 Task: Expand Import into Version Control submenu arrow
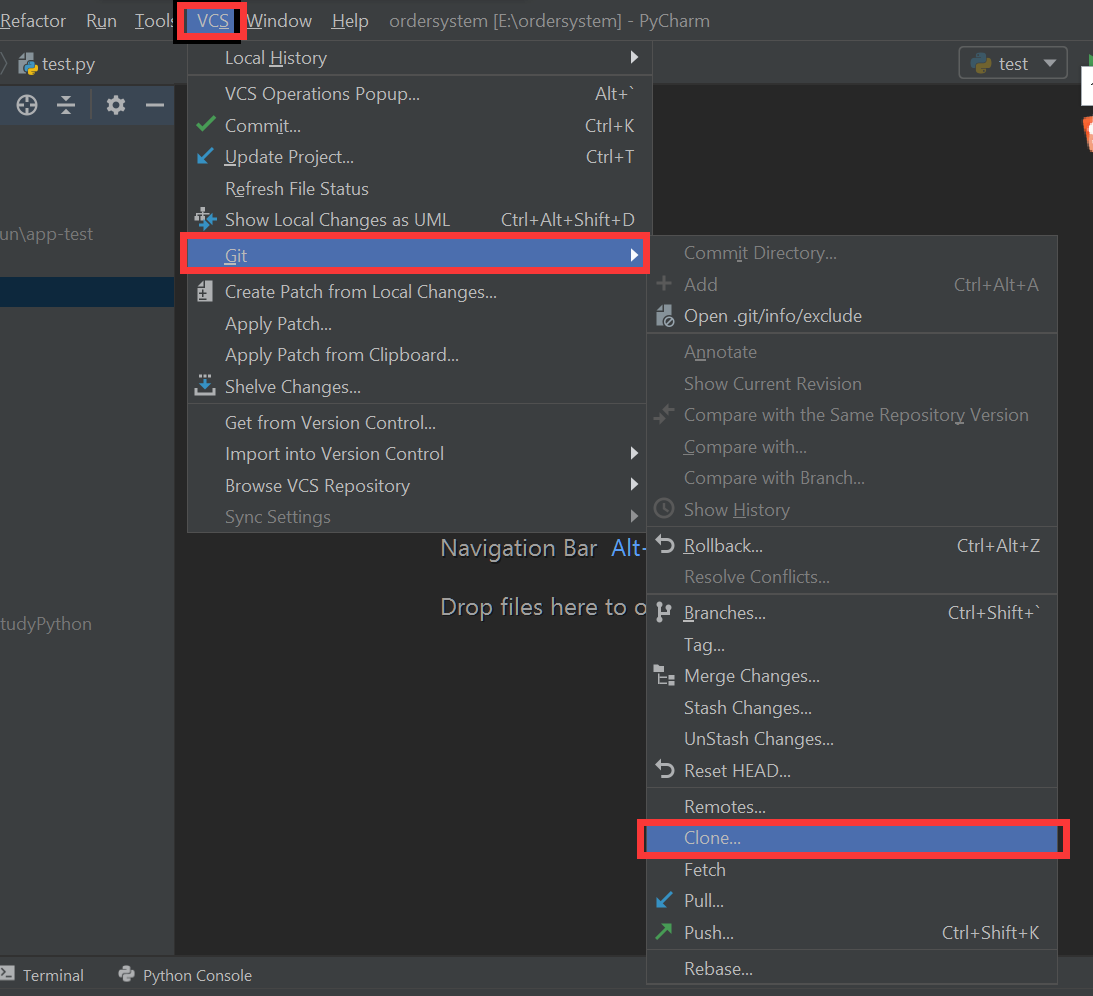(634, 453)
